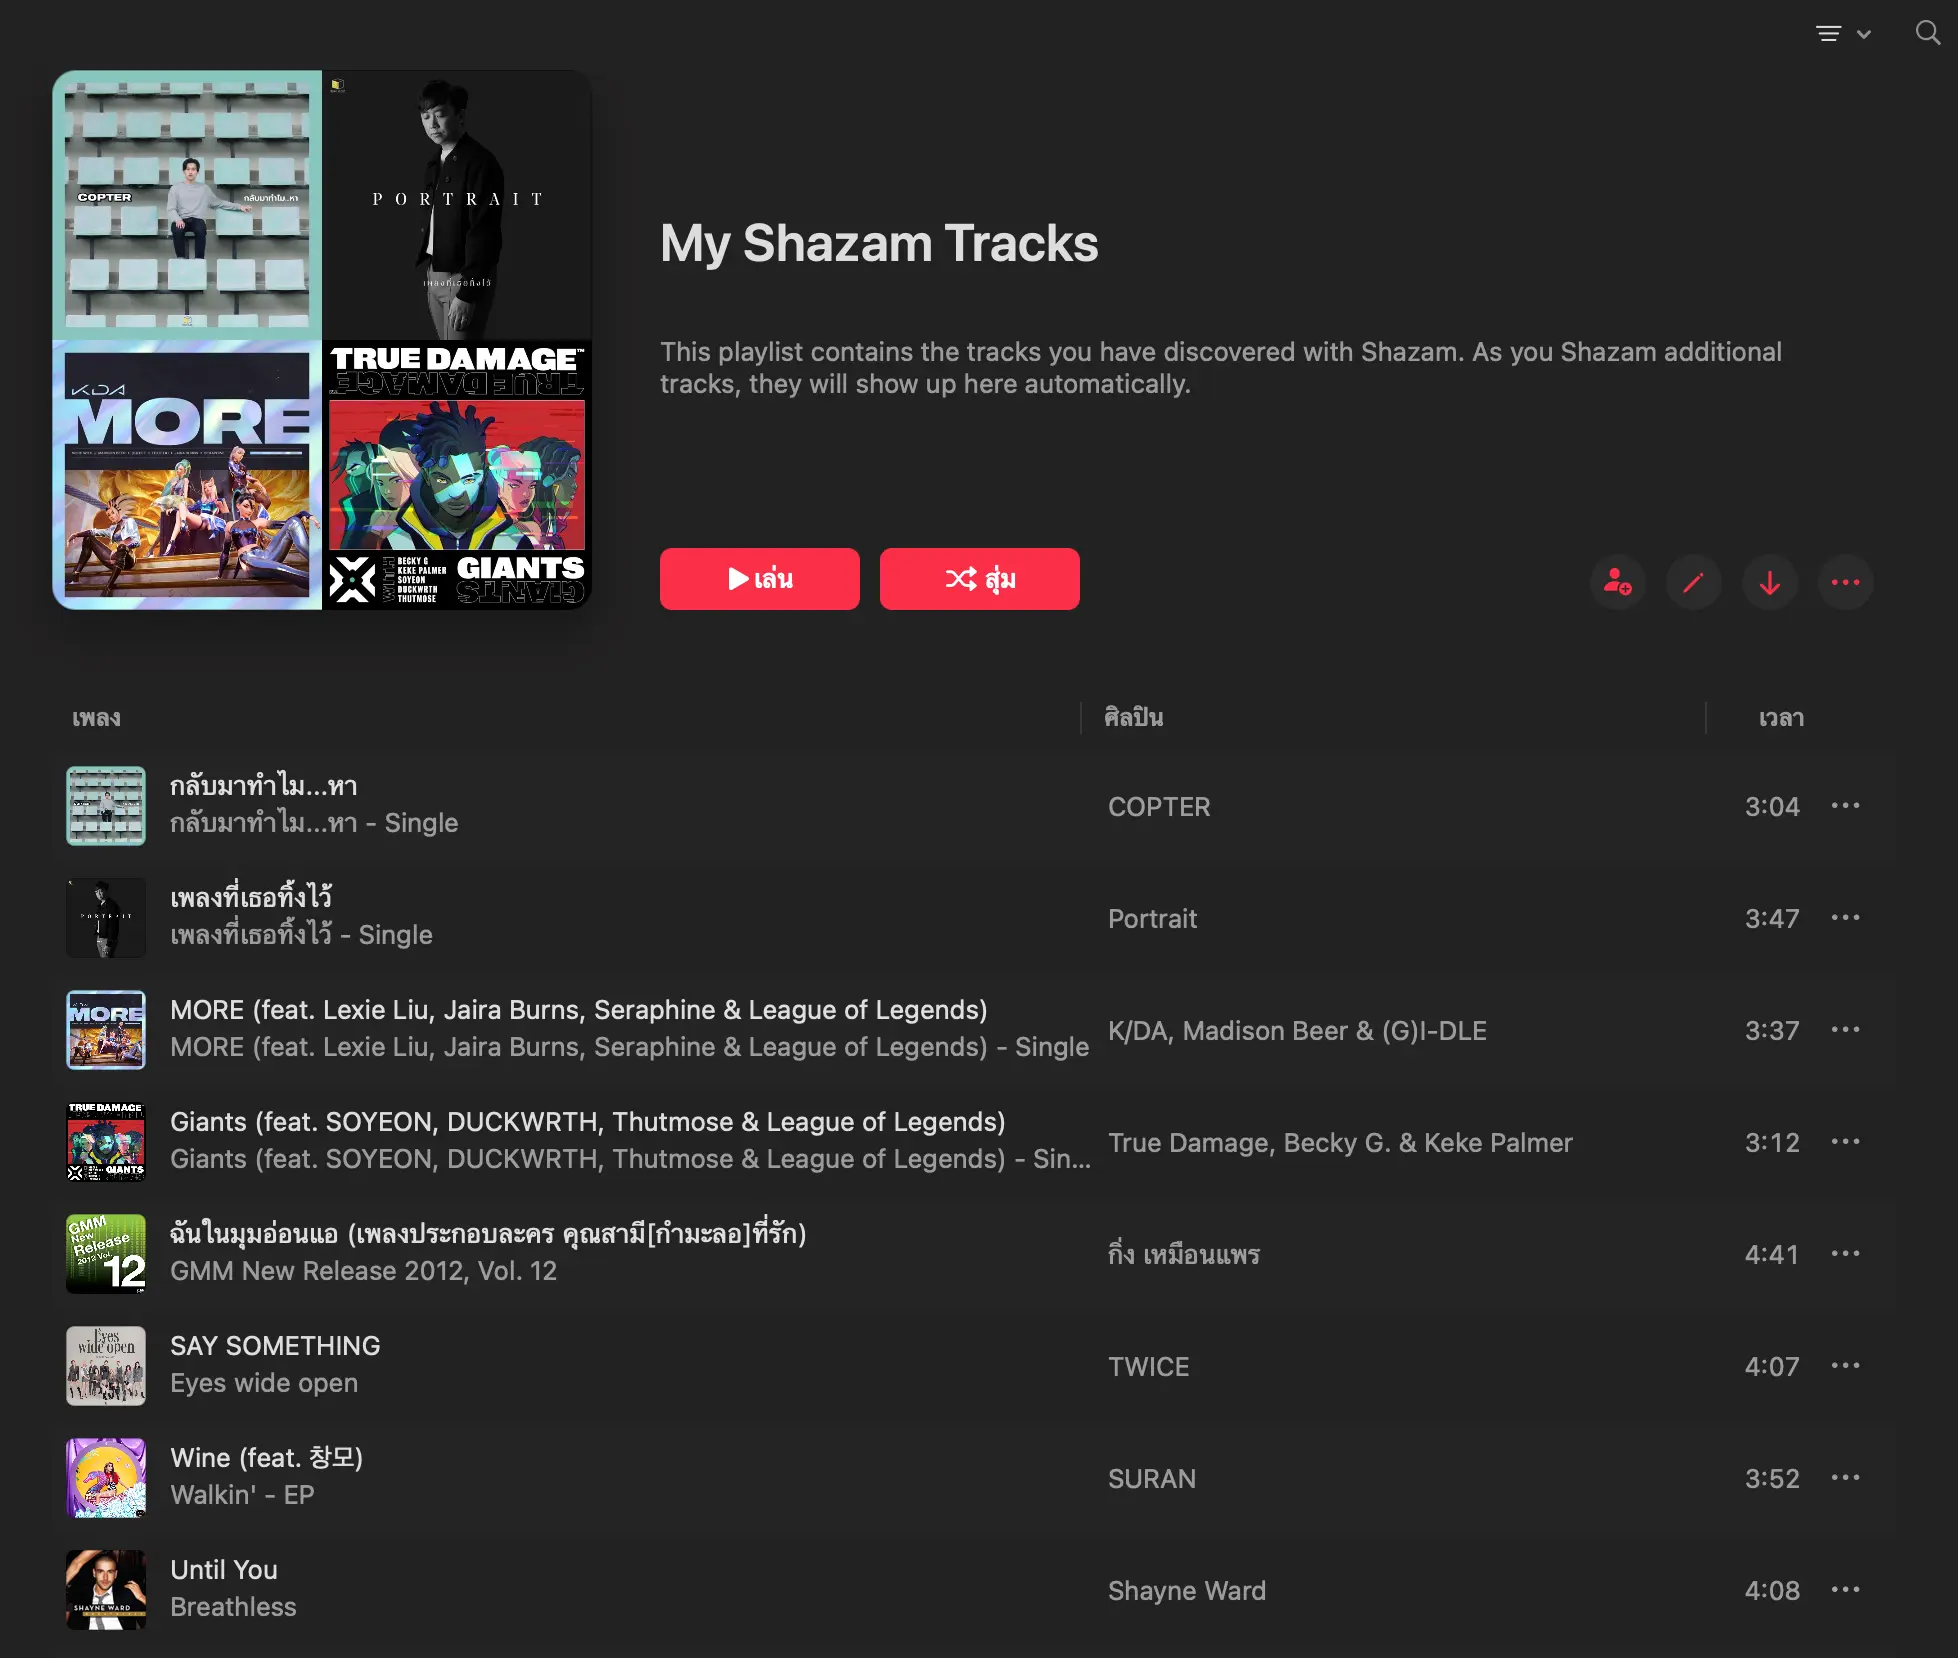This screenshot has height=1658, width=1958.
Task: Click the เพลง column header
Action: (x=96, y=718)
